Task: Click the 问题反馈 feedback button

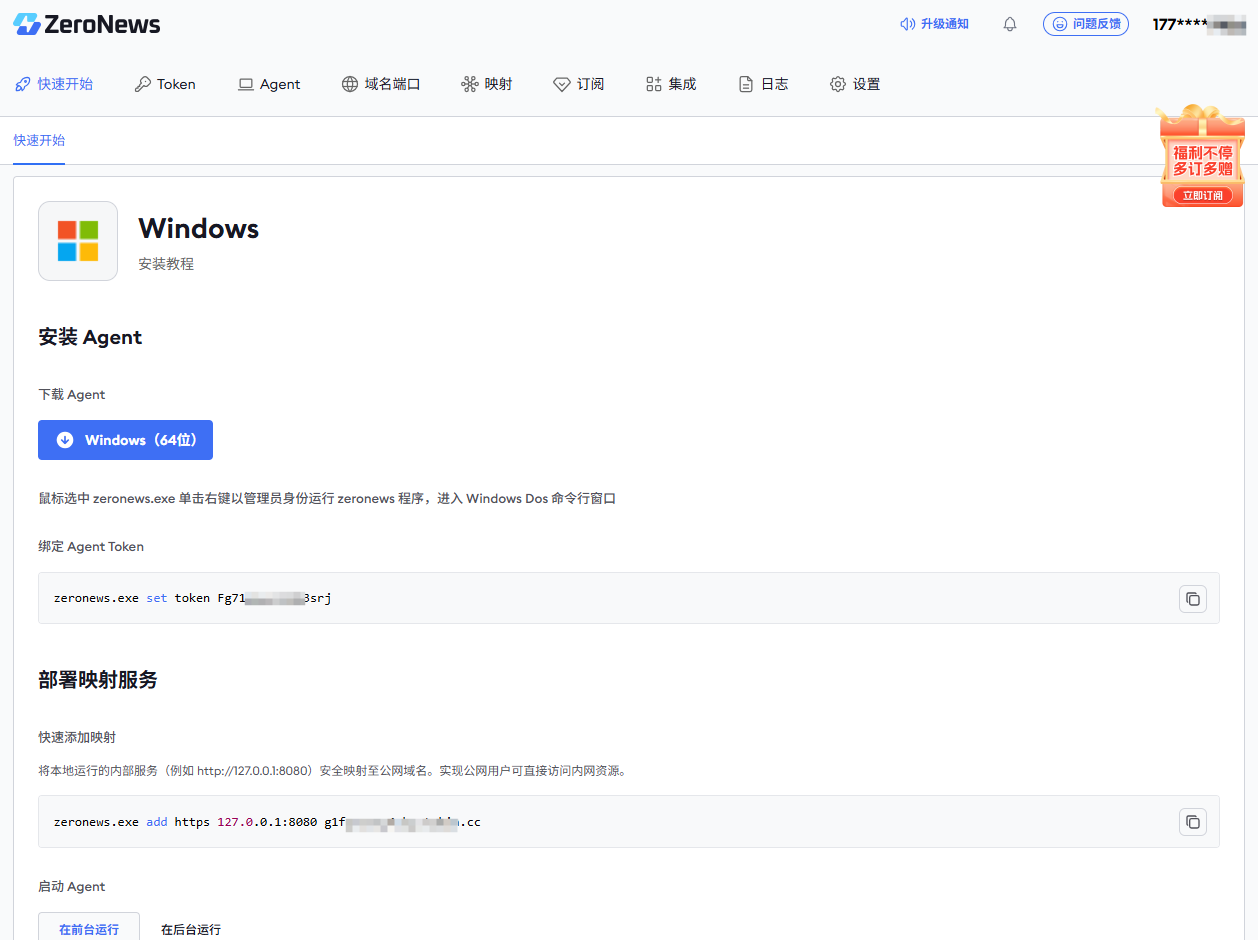Action: (1086, 24)
